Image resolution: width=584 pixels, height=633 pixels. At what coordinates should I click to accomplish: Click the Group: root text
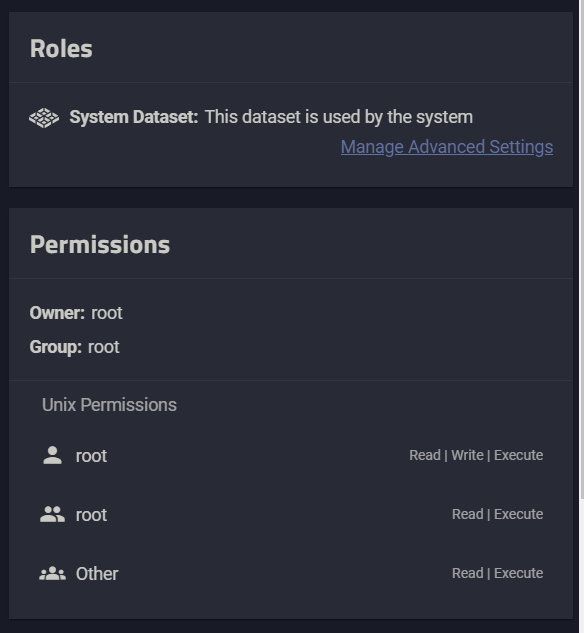coord(74,347)
